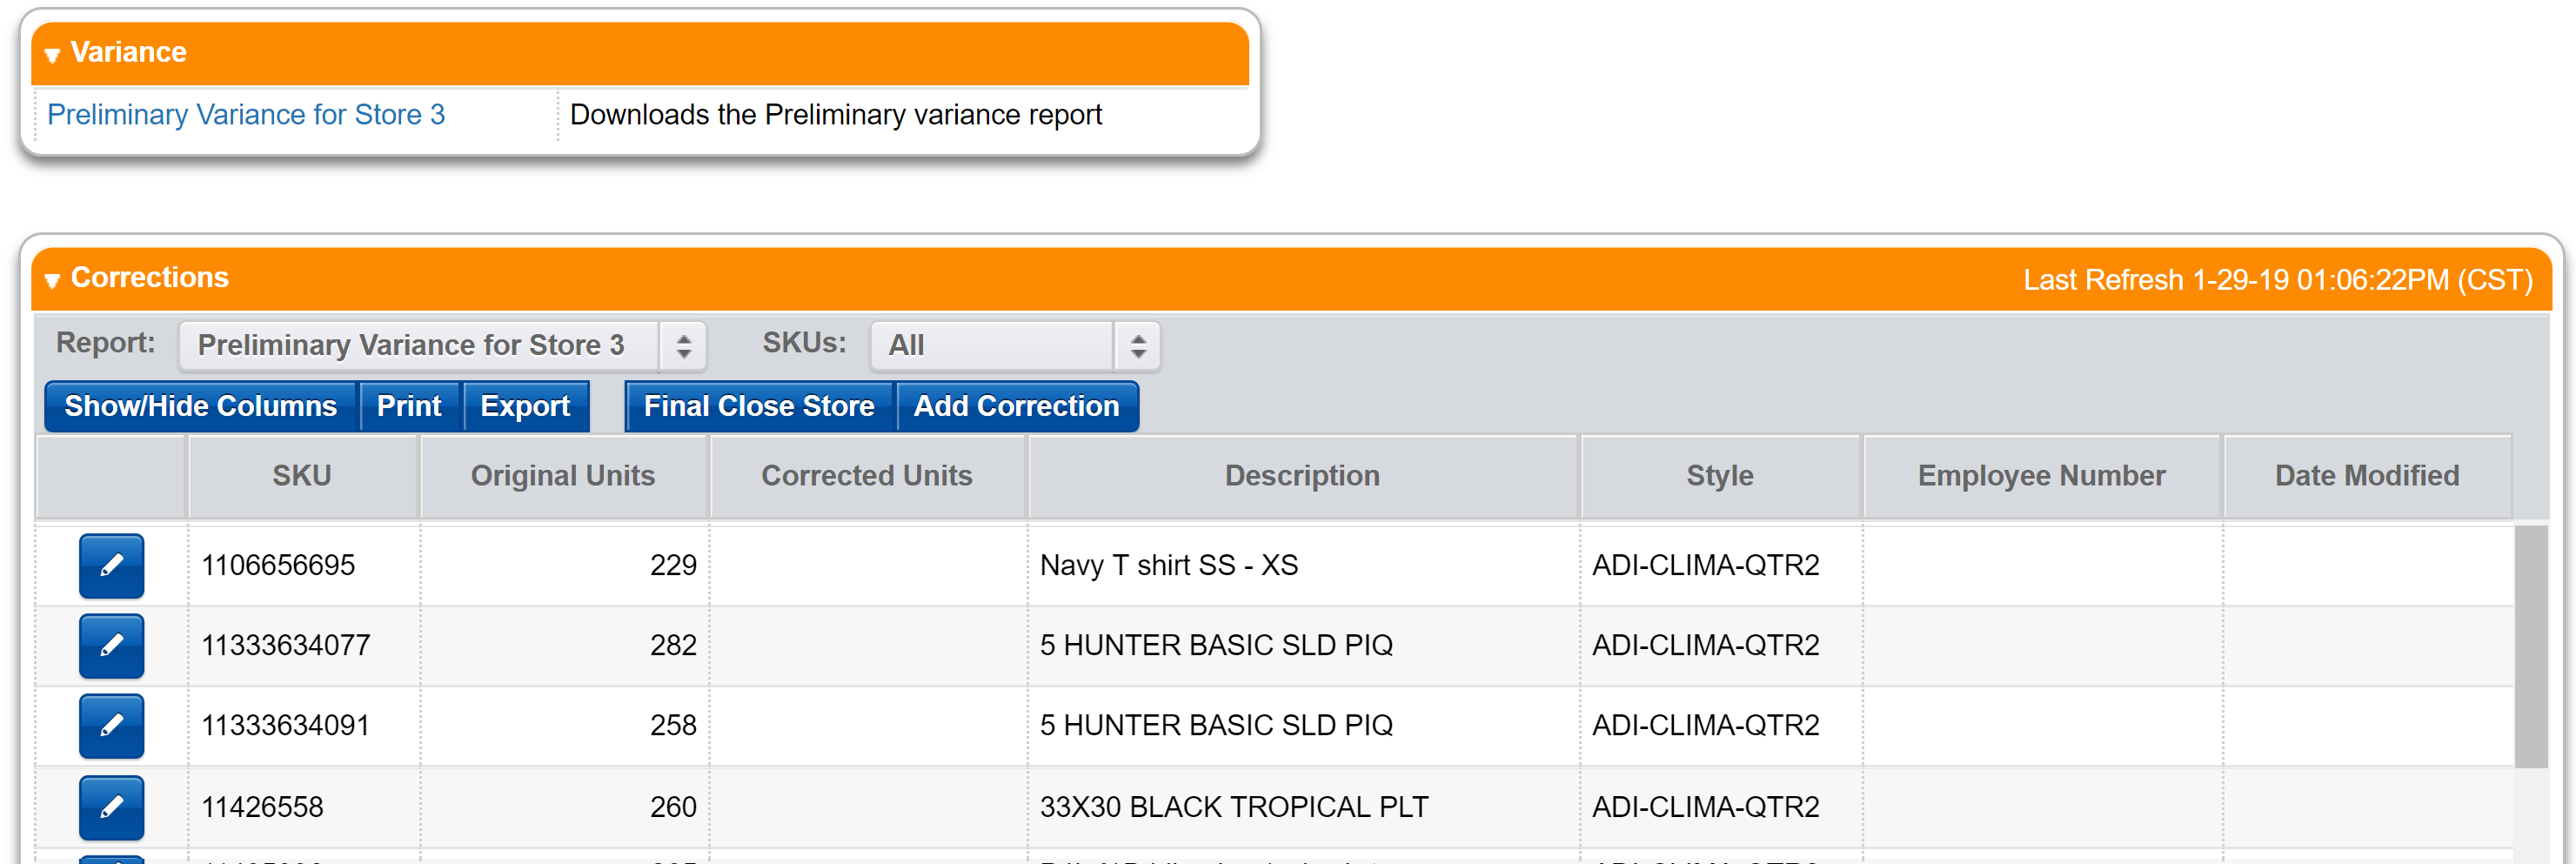Click the Print button
The image size is (2576, 864).
tap(409, 406)
